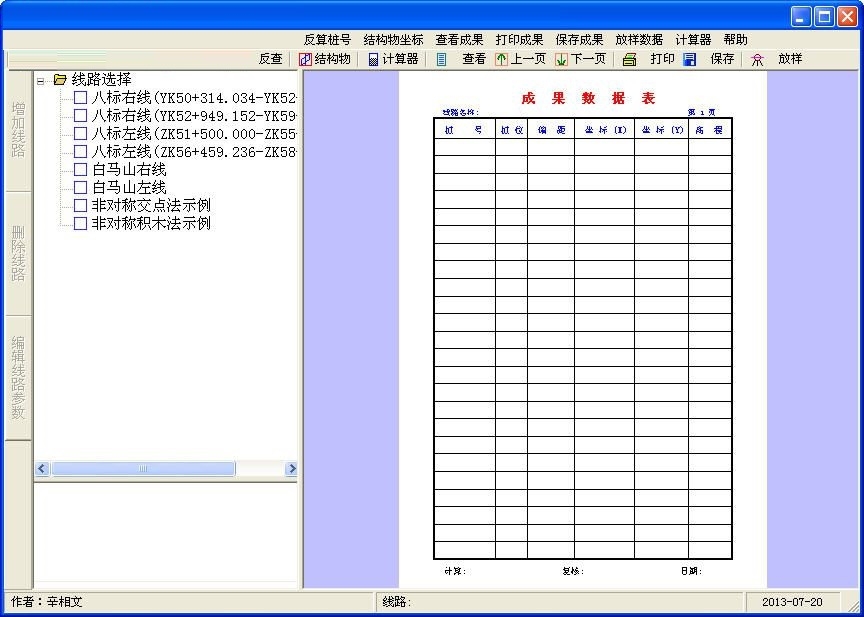Image resolution: width=864 pixels, height=617 pixels.
Task: Click 作者:辛相文 in status bar
Action: (47, 602)
